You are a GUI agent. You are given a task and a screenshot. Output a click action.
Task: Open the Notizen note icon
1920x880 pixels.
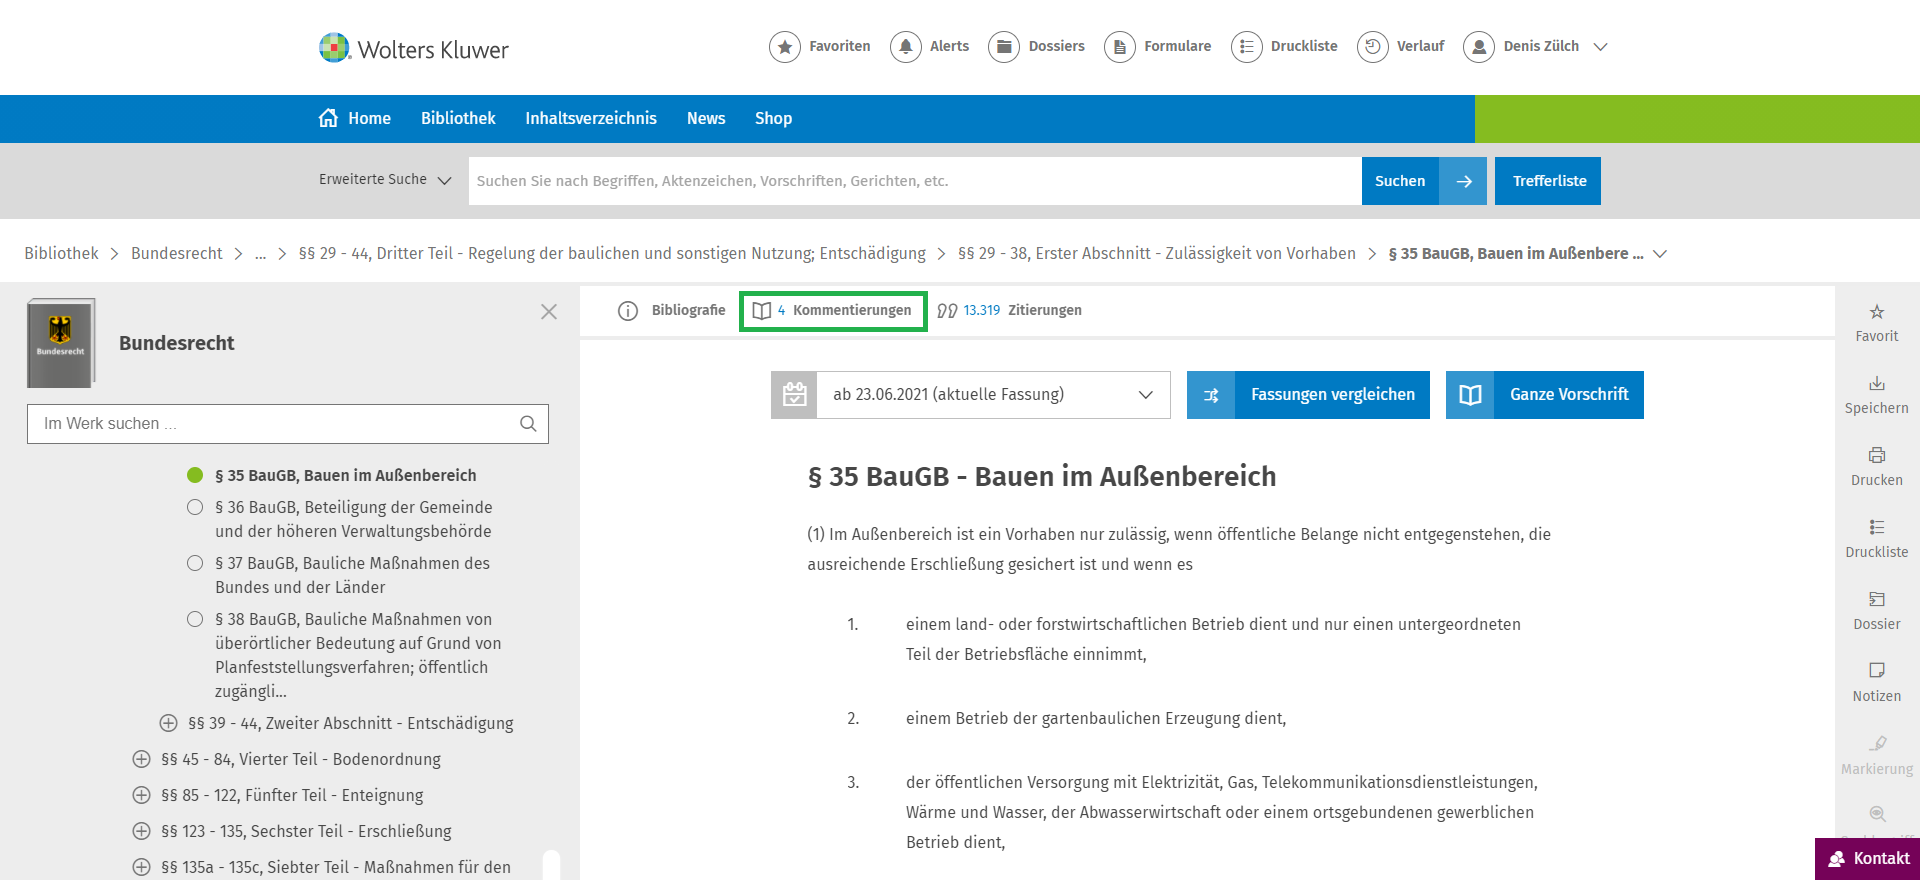tap(1876, 670)
